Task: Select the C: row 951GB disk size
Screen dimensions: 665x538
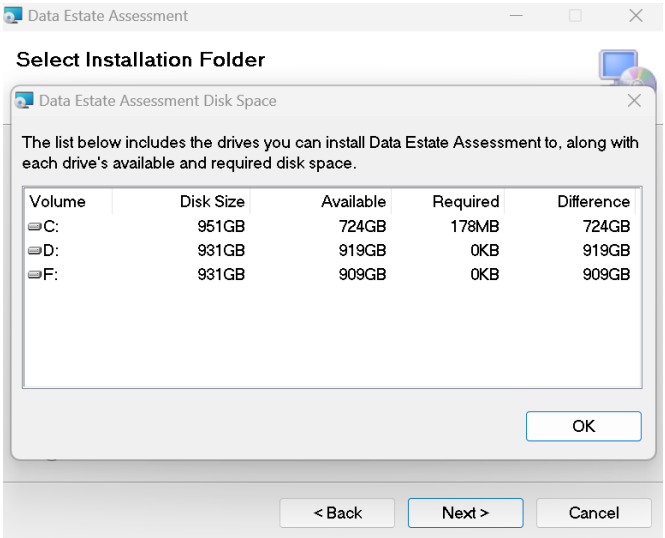Action: [x=221, y=227]
